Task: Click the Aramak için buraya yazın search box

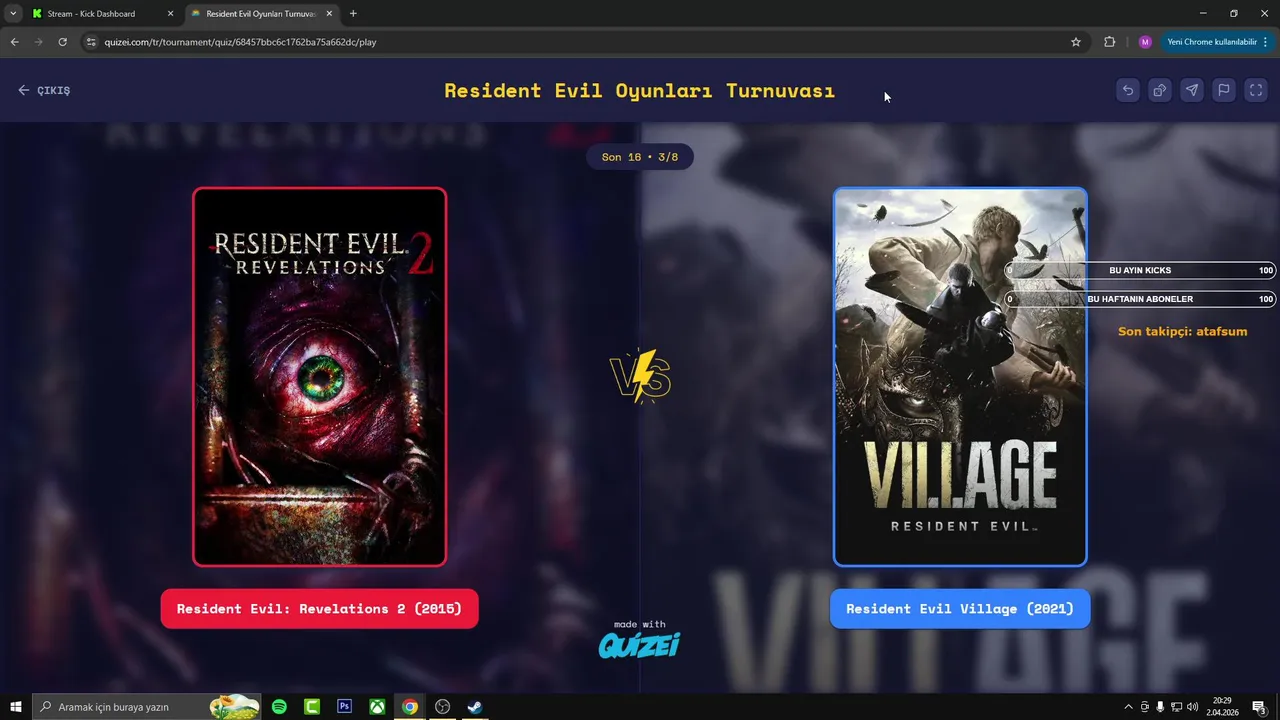Action: [147, 707]
